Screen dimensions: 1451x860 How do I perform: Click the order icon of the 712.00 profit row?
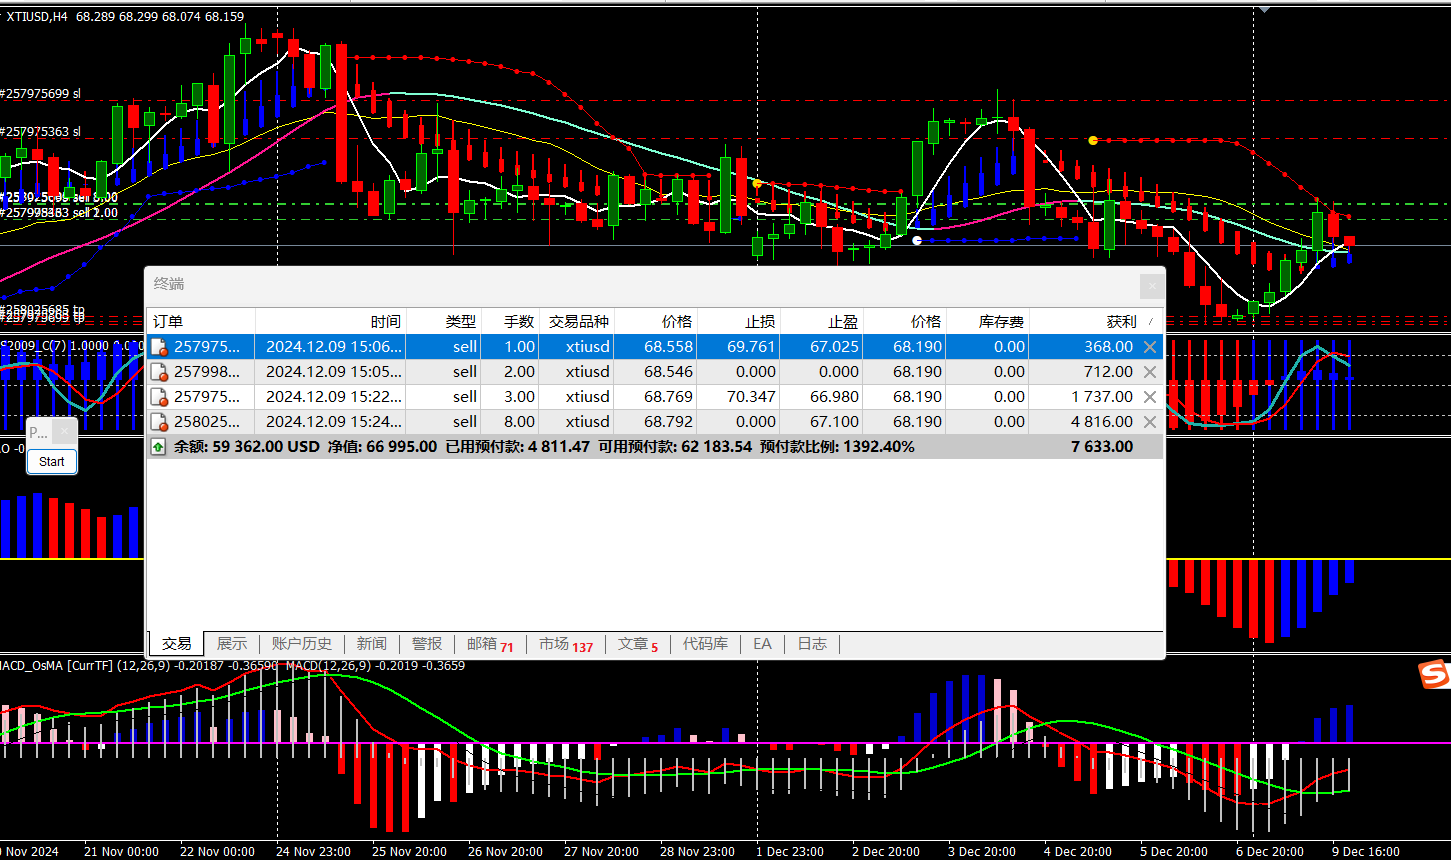pyautogui.click(x=159, y=372)
